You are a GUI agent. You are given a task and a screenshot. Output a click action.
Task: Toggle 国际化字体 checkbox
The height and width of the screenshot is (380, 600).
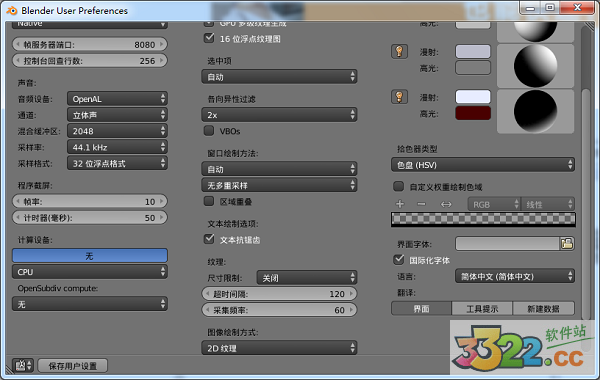click(399, 260)
